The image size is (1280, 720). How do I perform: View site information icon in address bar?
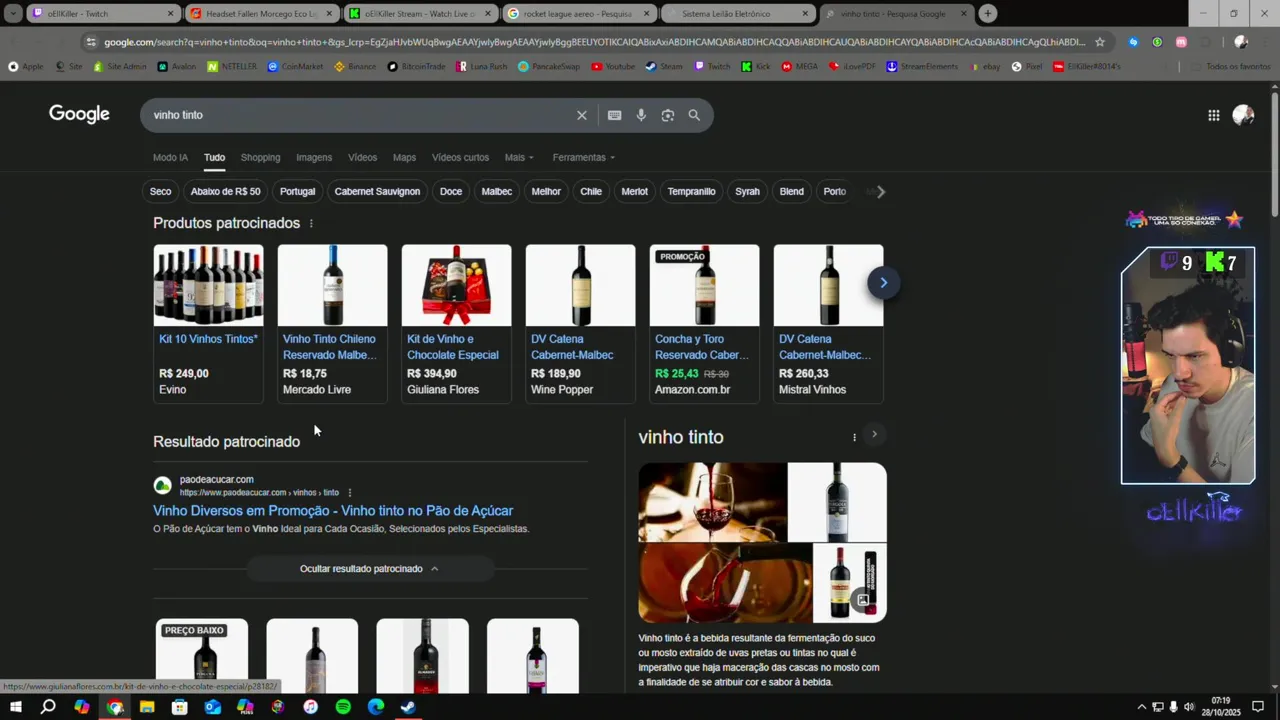(x=91, y=42)
